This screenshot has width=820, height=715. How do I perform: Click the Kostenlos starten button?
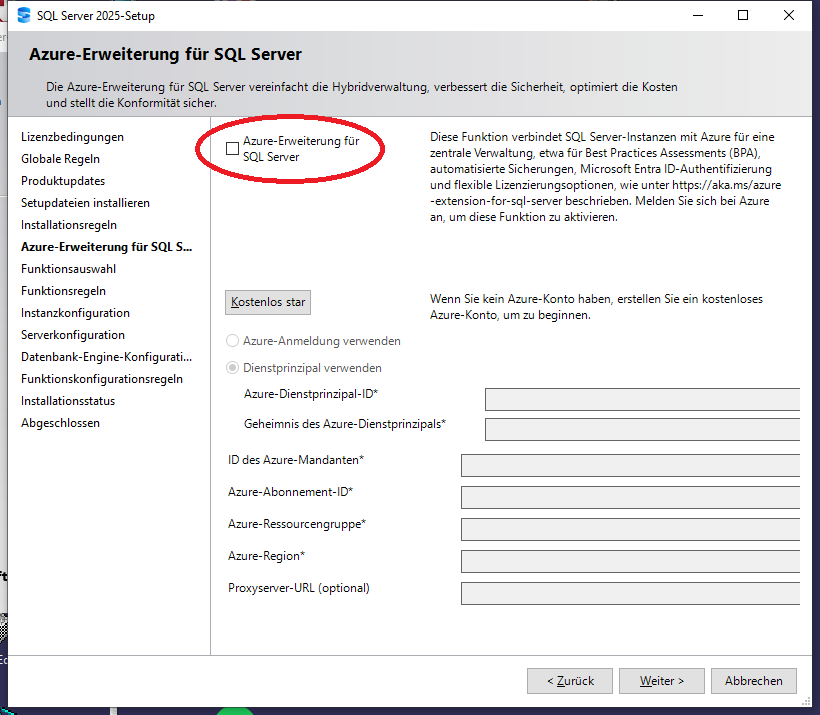(x=268, y=302)
